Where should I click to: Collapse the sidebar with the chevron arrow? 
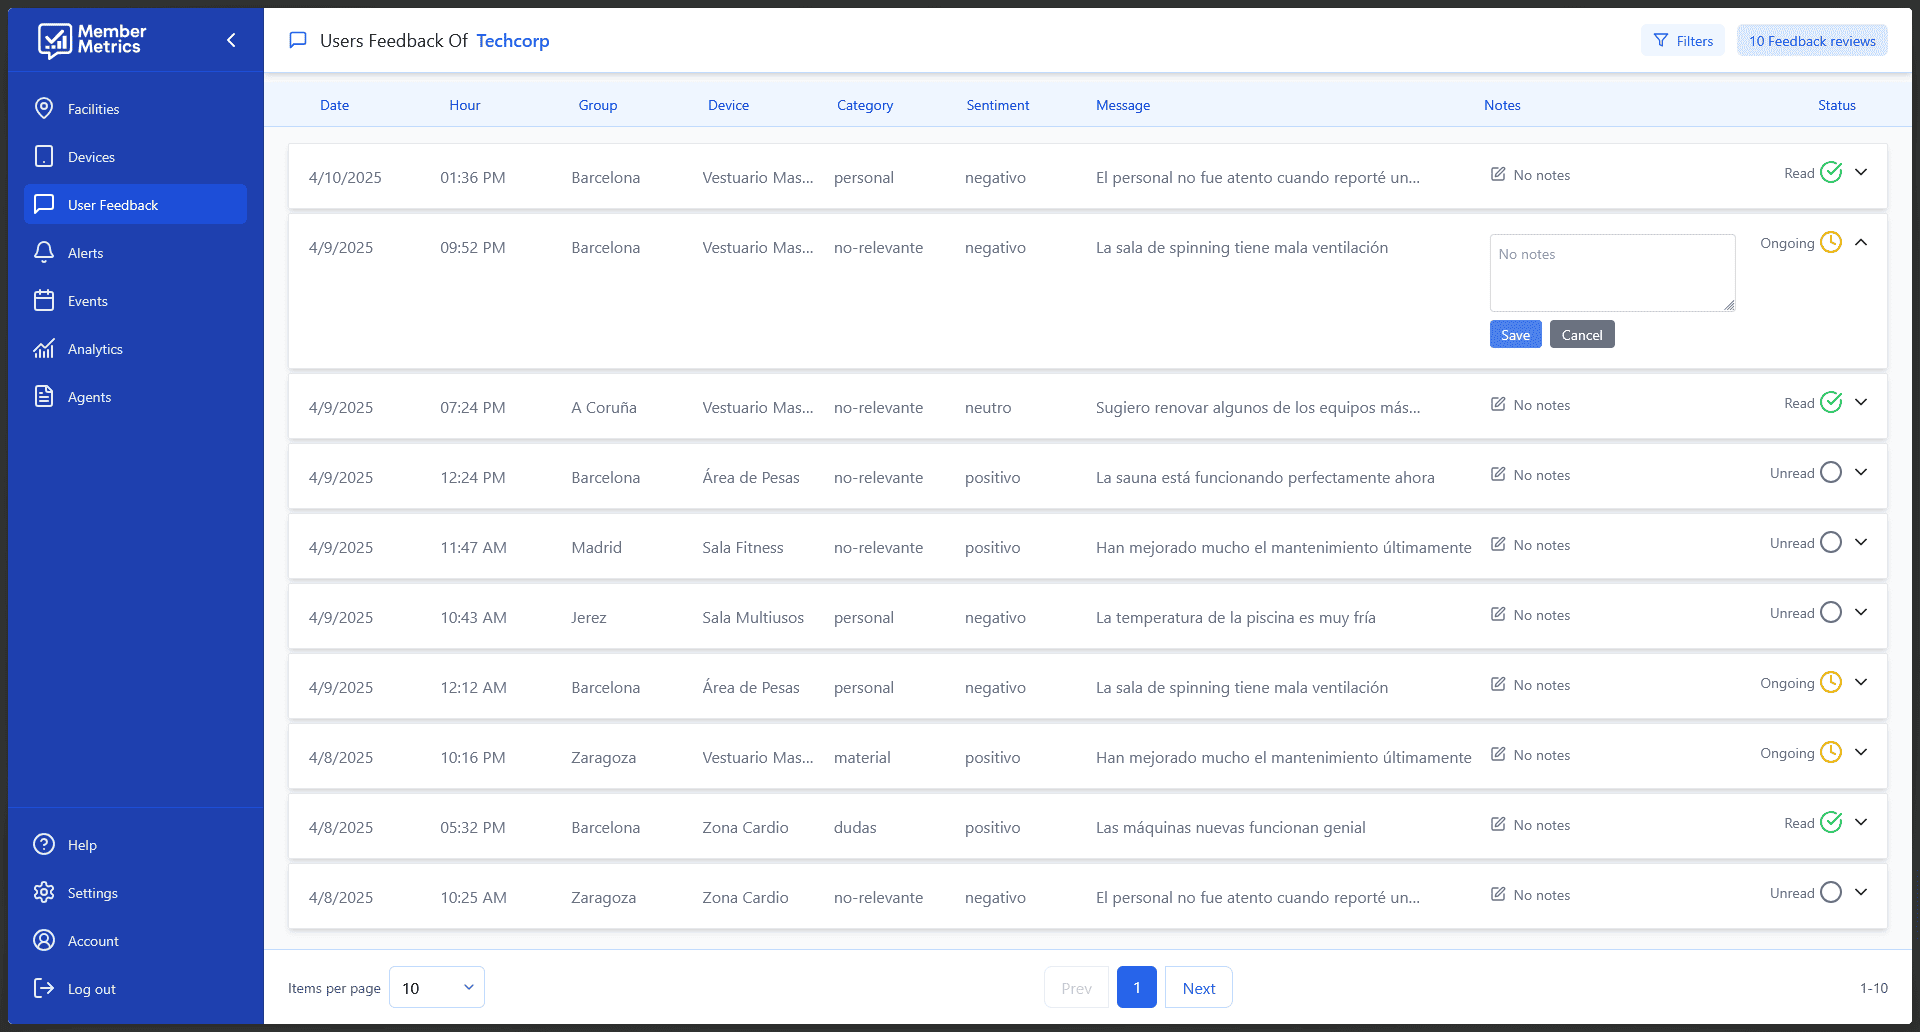click(x=231, y=40)
